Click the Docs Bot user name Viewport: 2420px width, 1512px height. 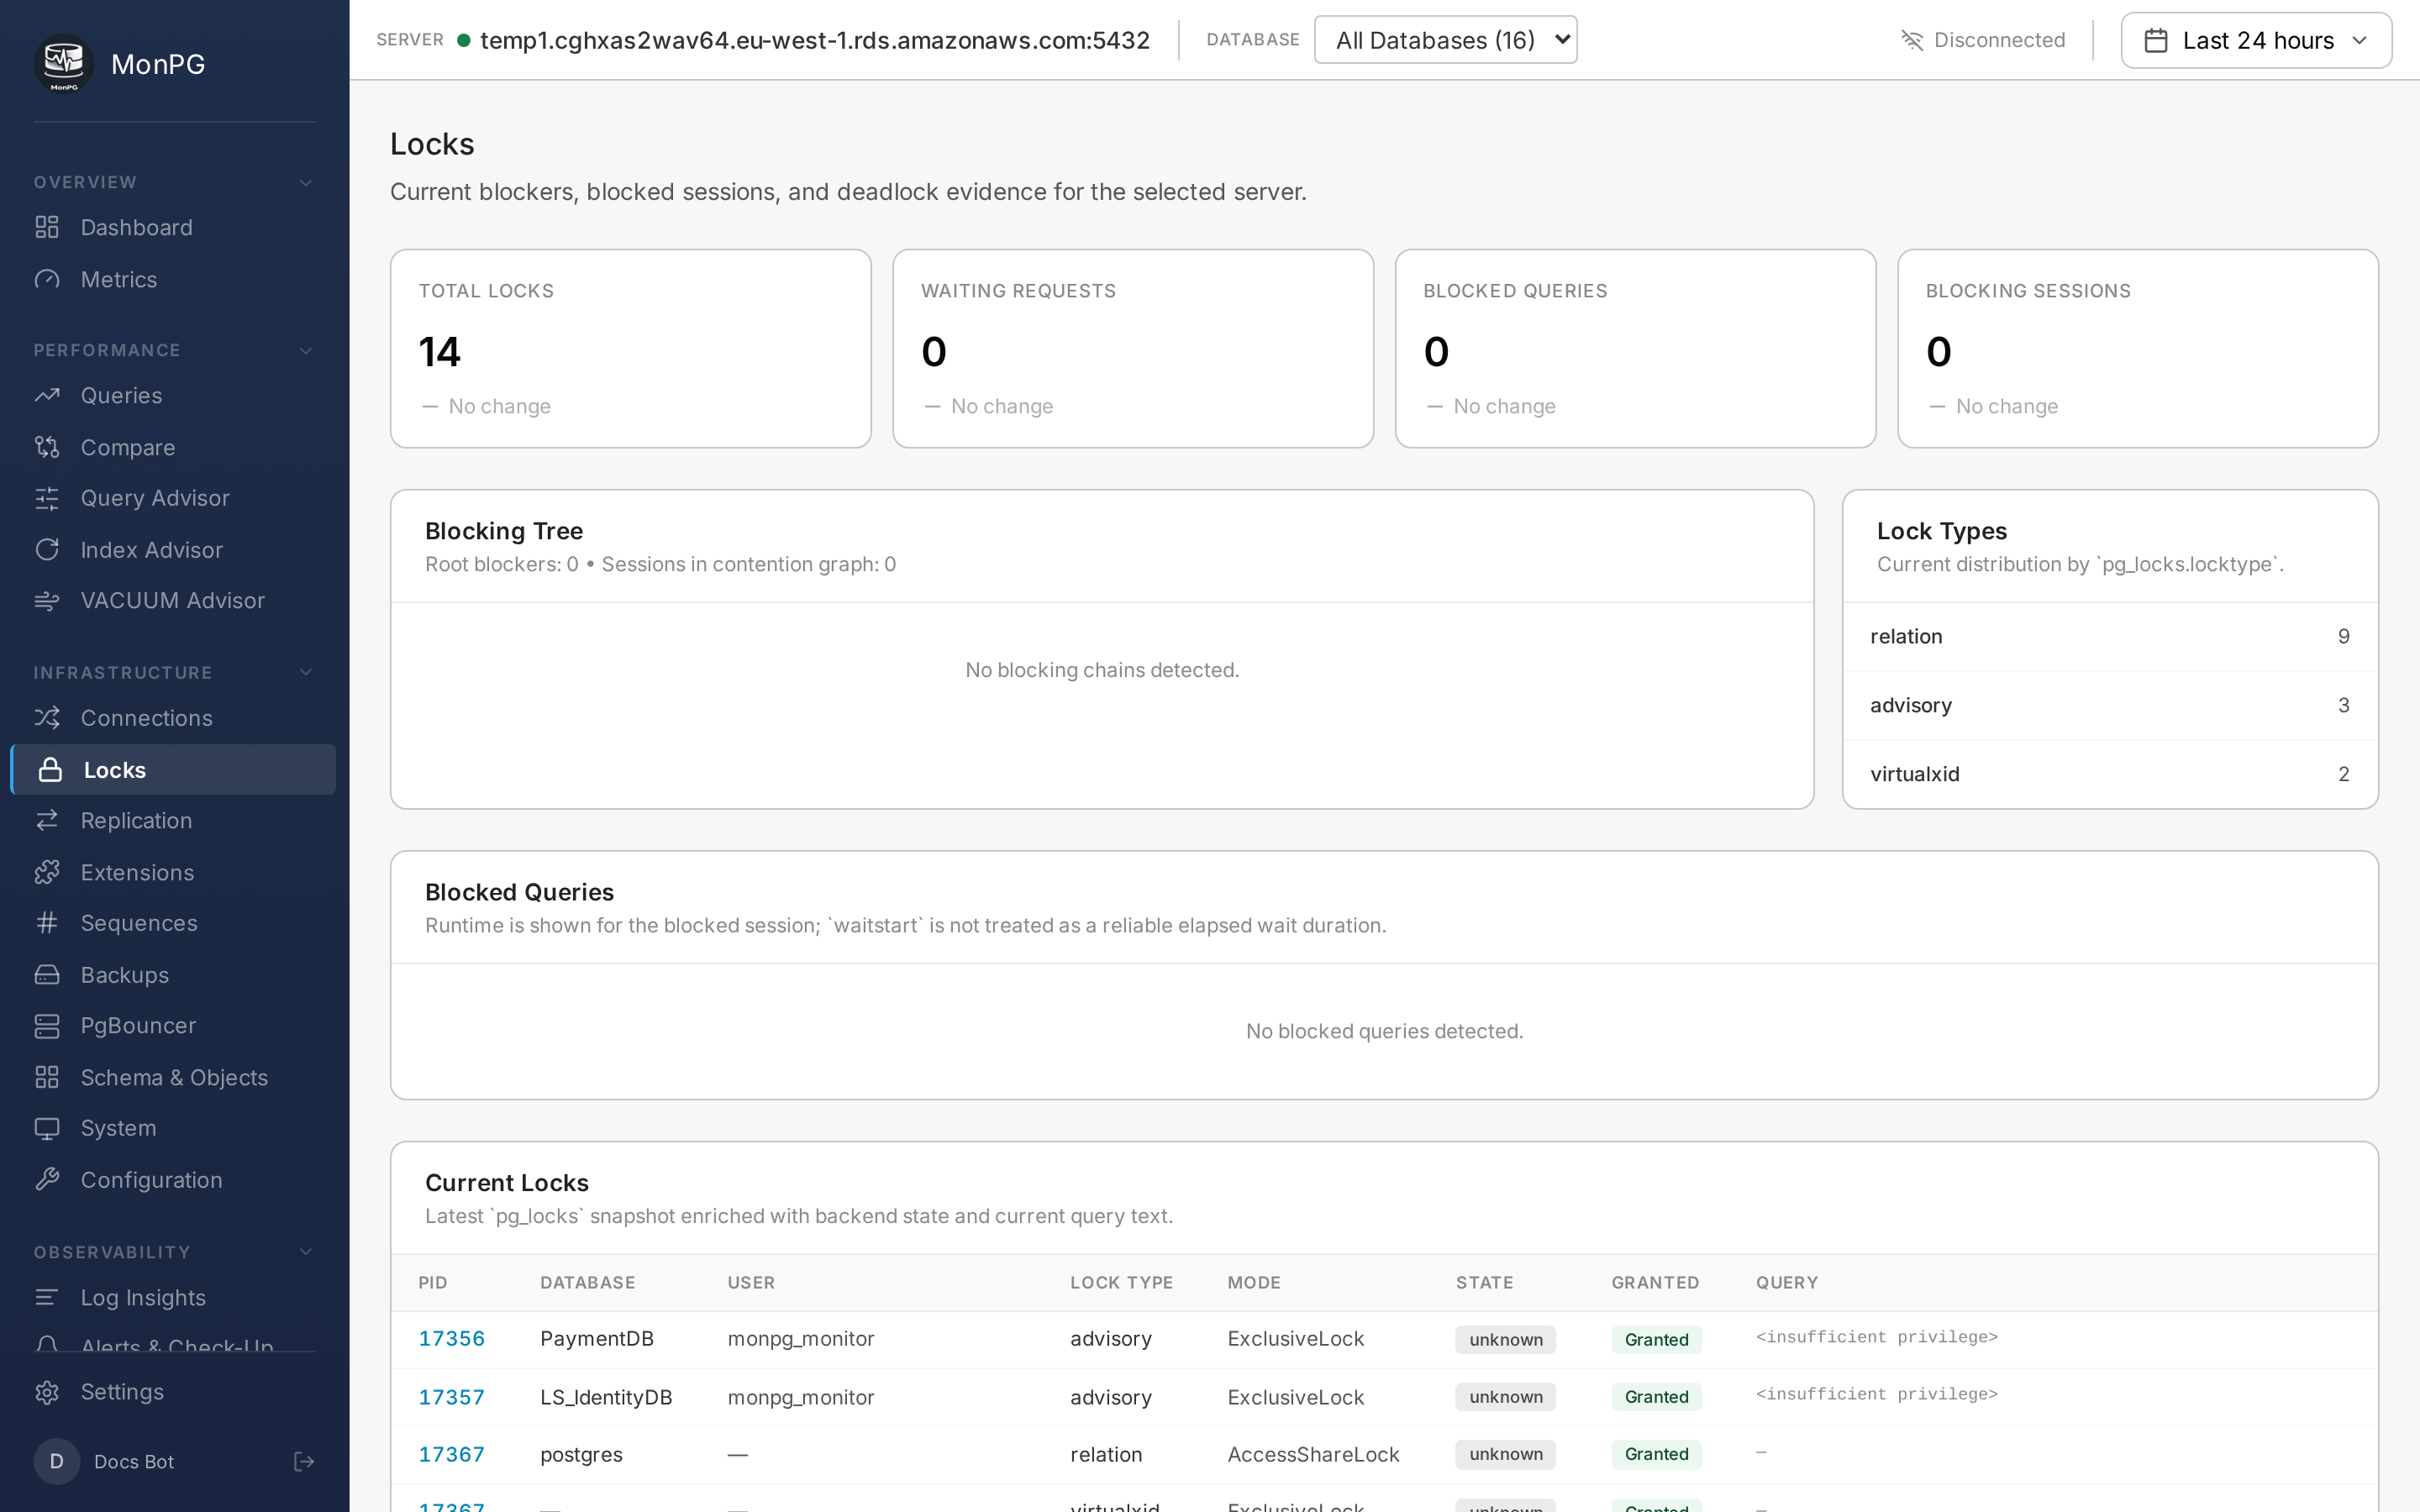pos(134,1462)
